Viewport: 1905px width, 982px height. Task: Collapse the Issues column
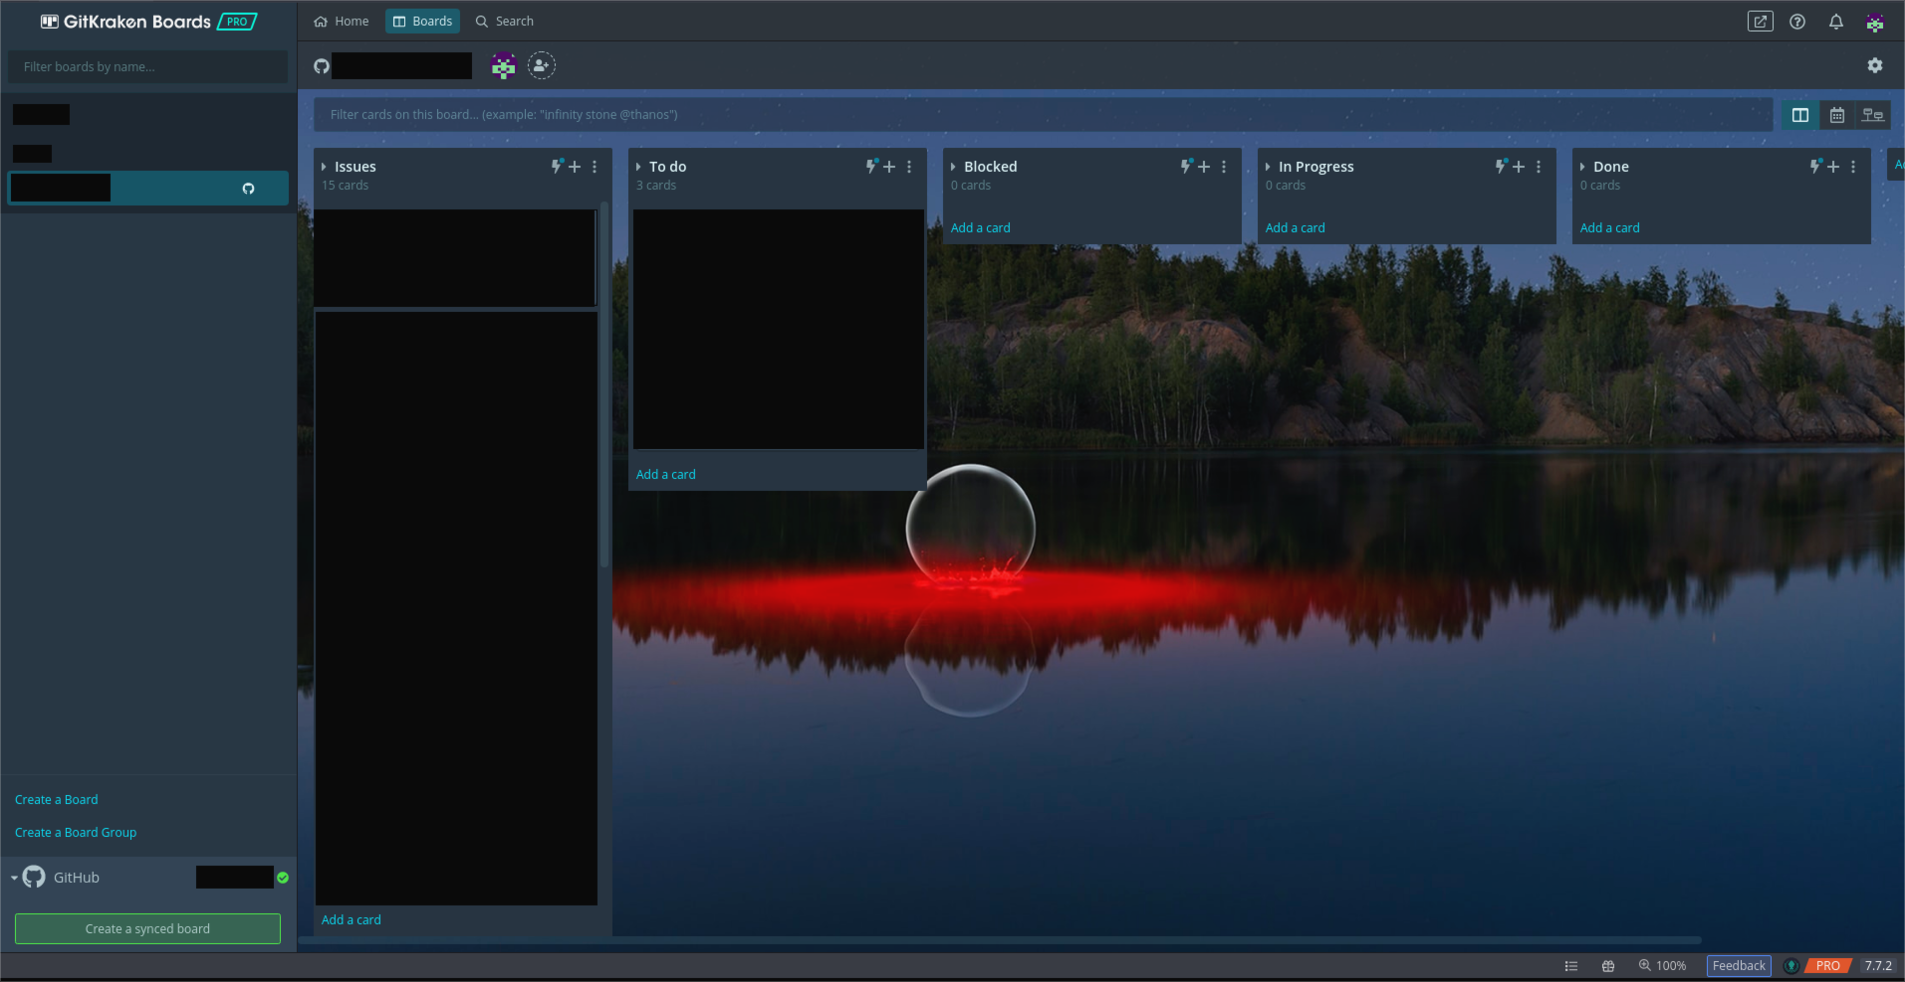point(324,167)
